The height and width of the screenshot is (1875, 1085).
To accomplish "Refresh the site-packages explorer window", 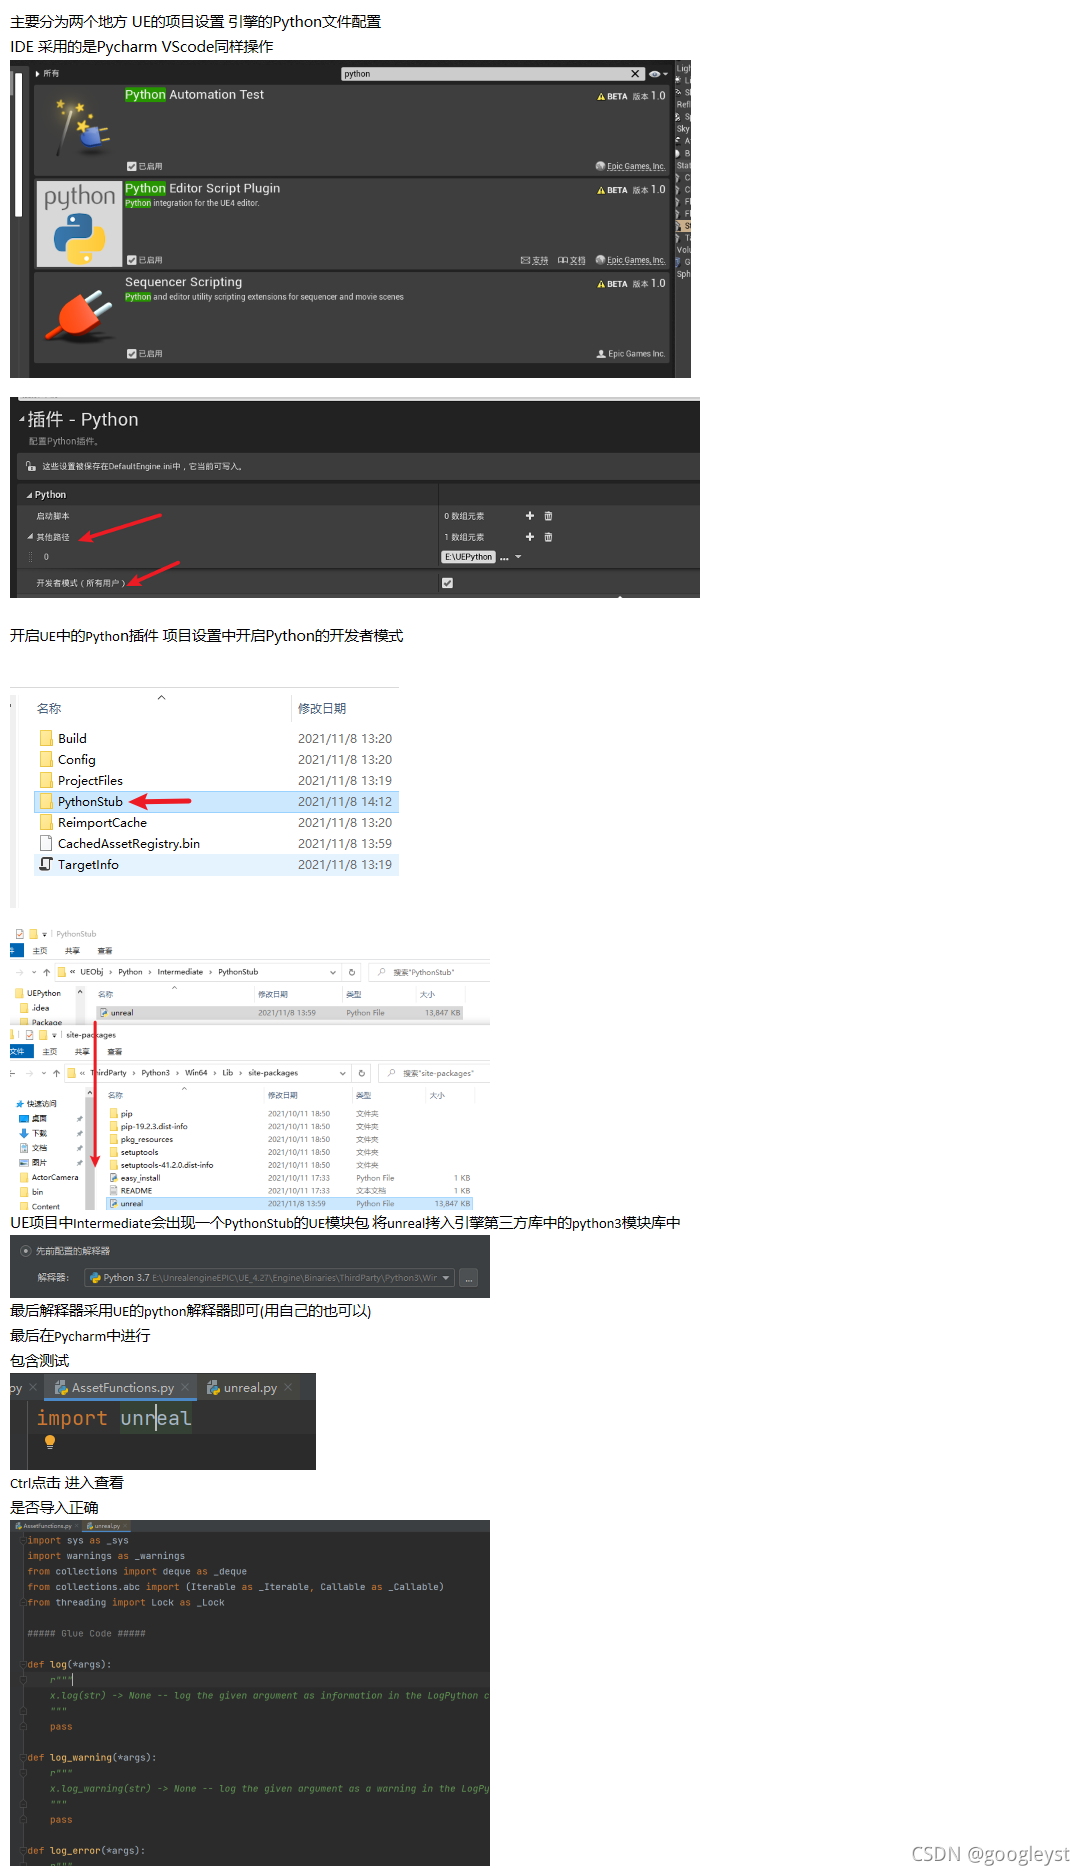I will (x=362, y=1073).
